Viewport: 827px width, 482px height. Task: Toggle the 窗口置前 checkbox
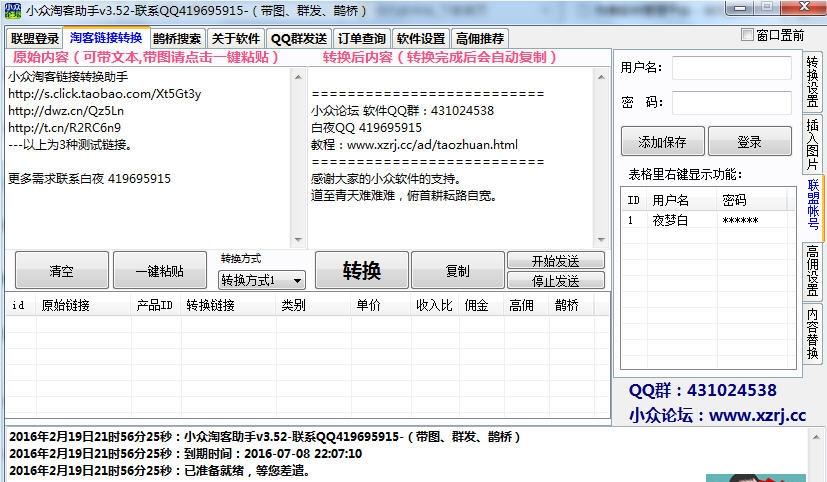[x=747, y=35]
